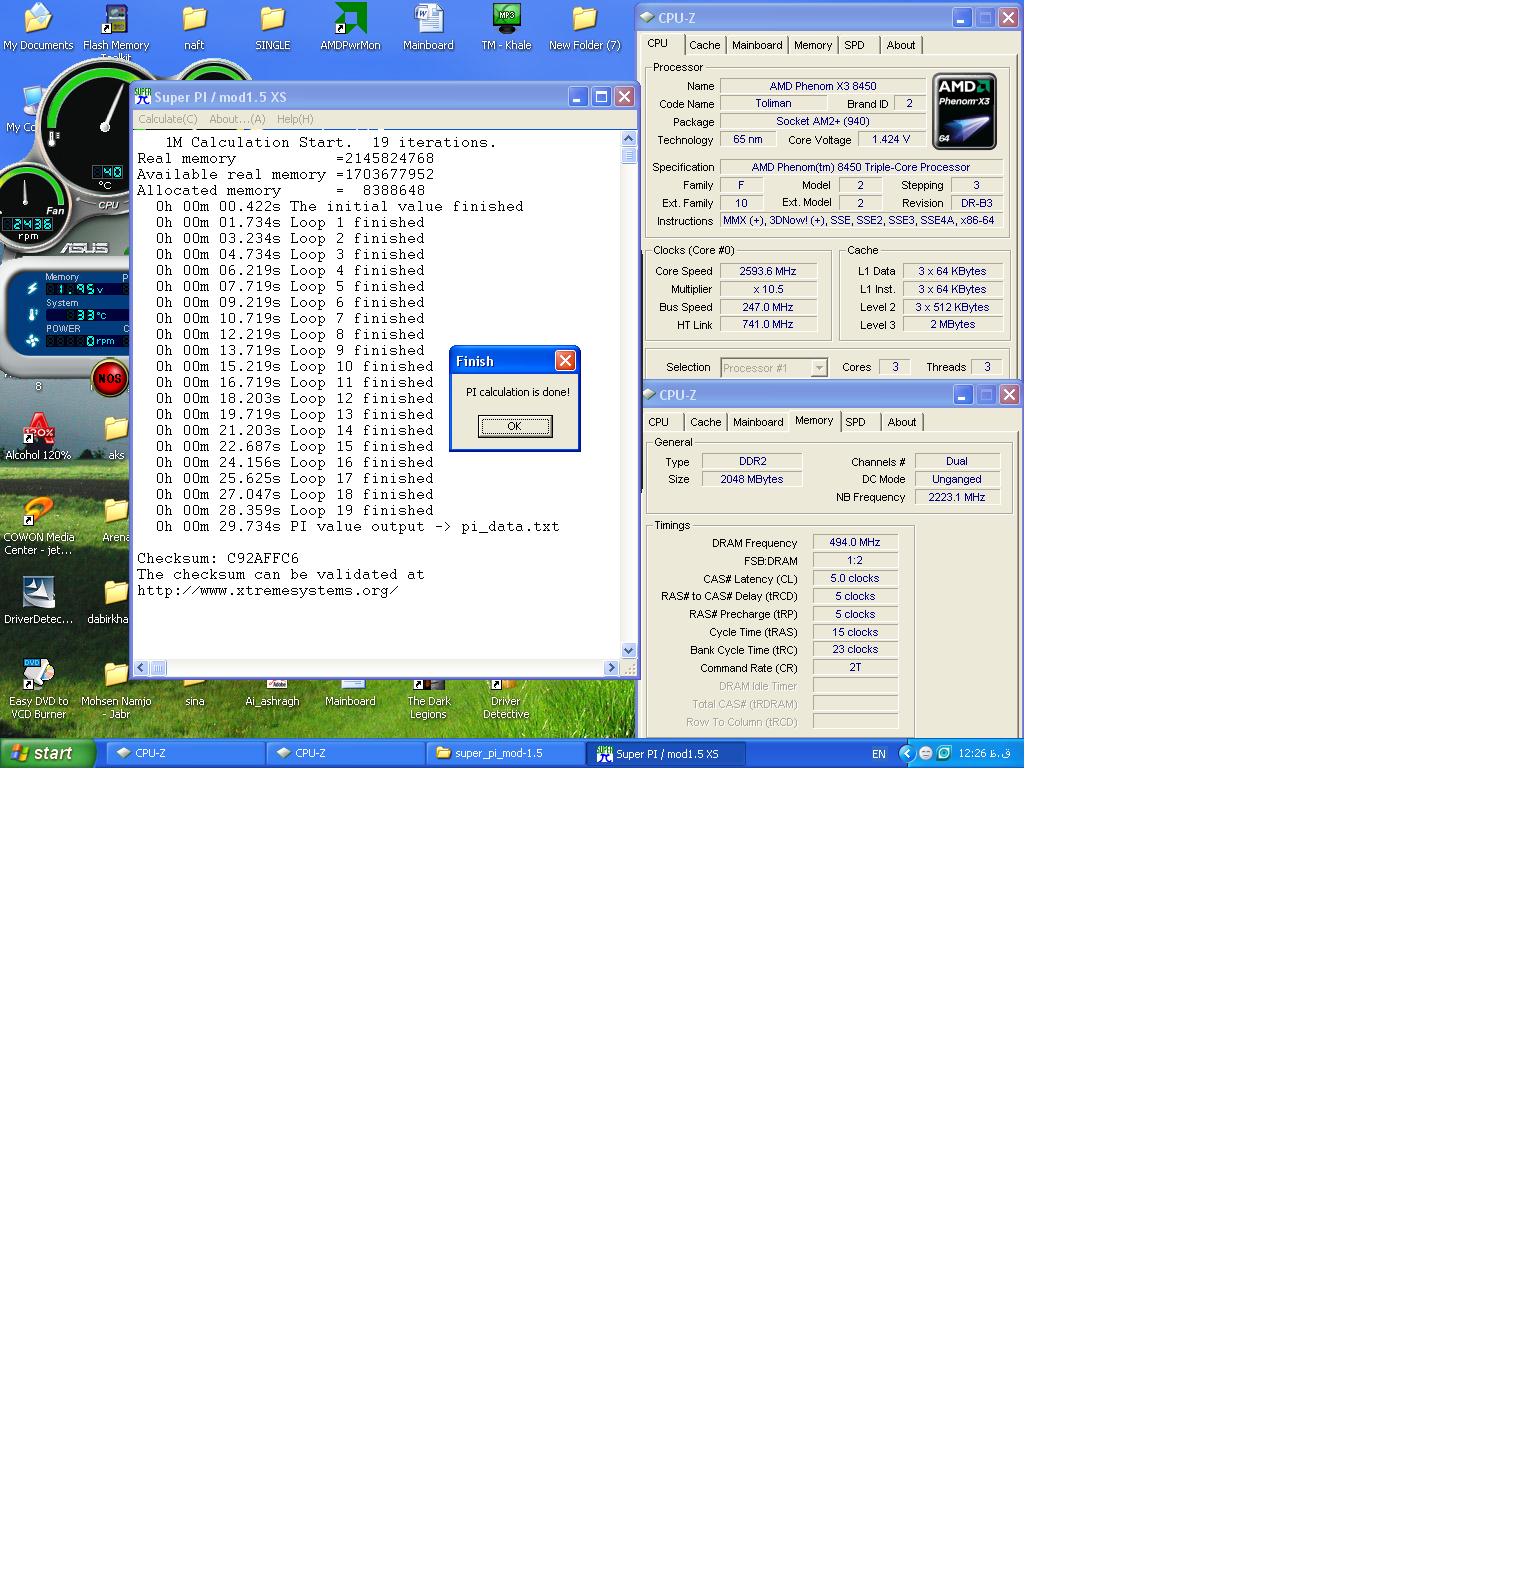Viewport: 1538px width, 1572px height.
Task: Open New Folder (7) icon
Action: coord(584,19)
